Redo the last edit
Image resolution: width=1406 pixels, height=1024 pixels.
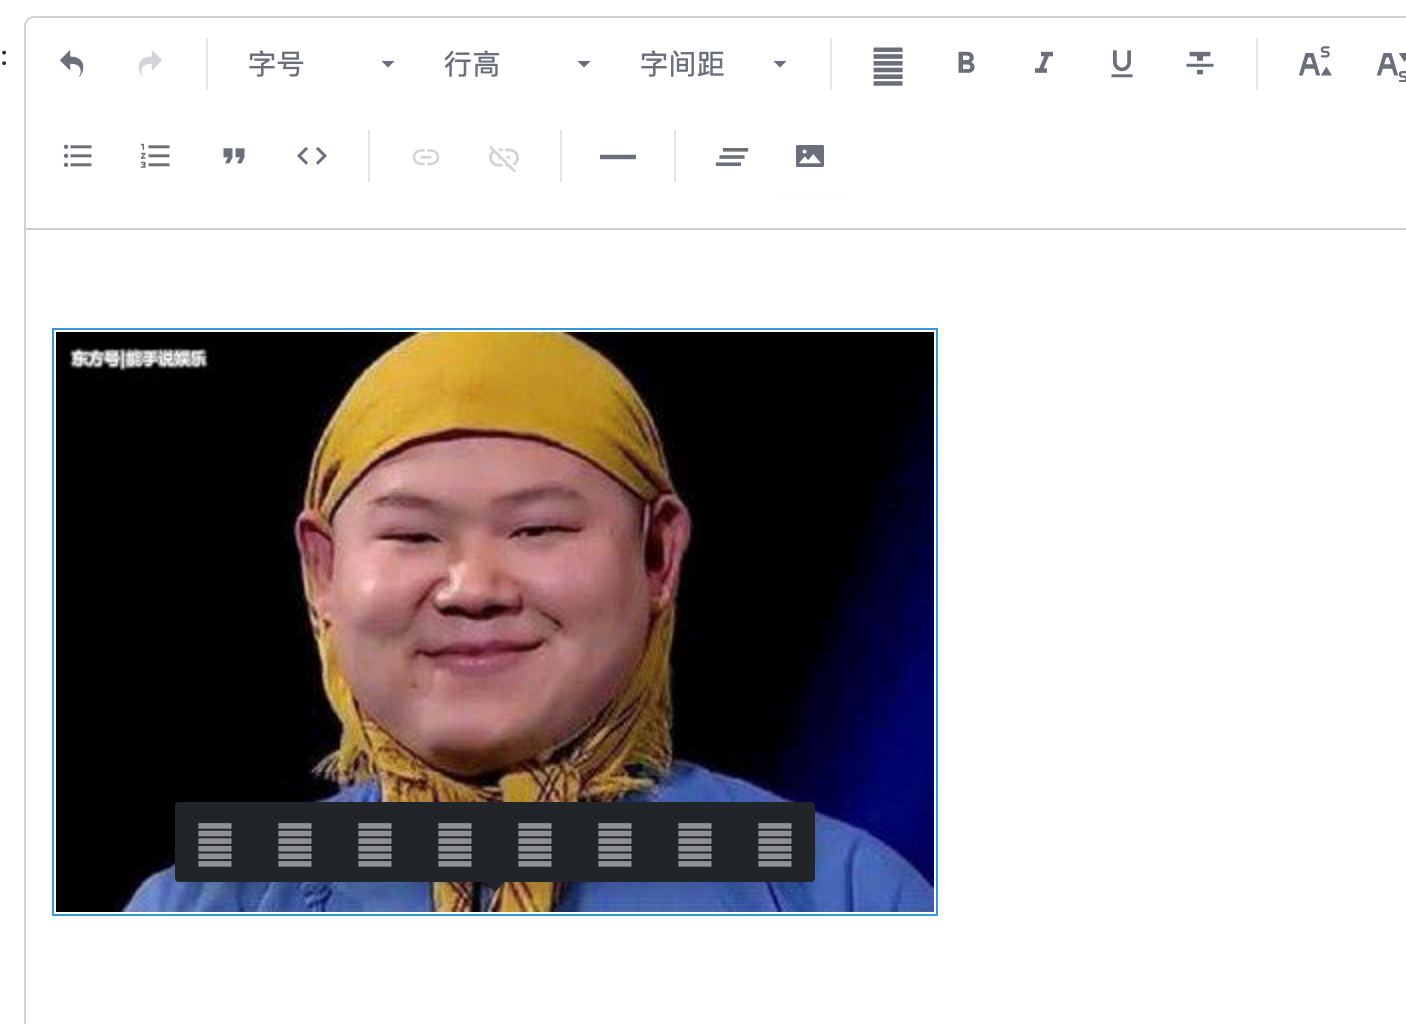(x=149, y=63)
